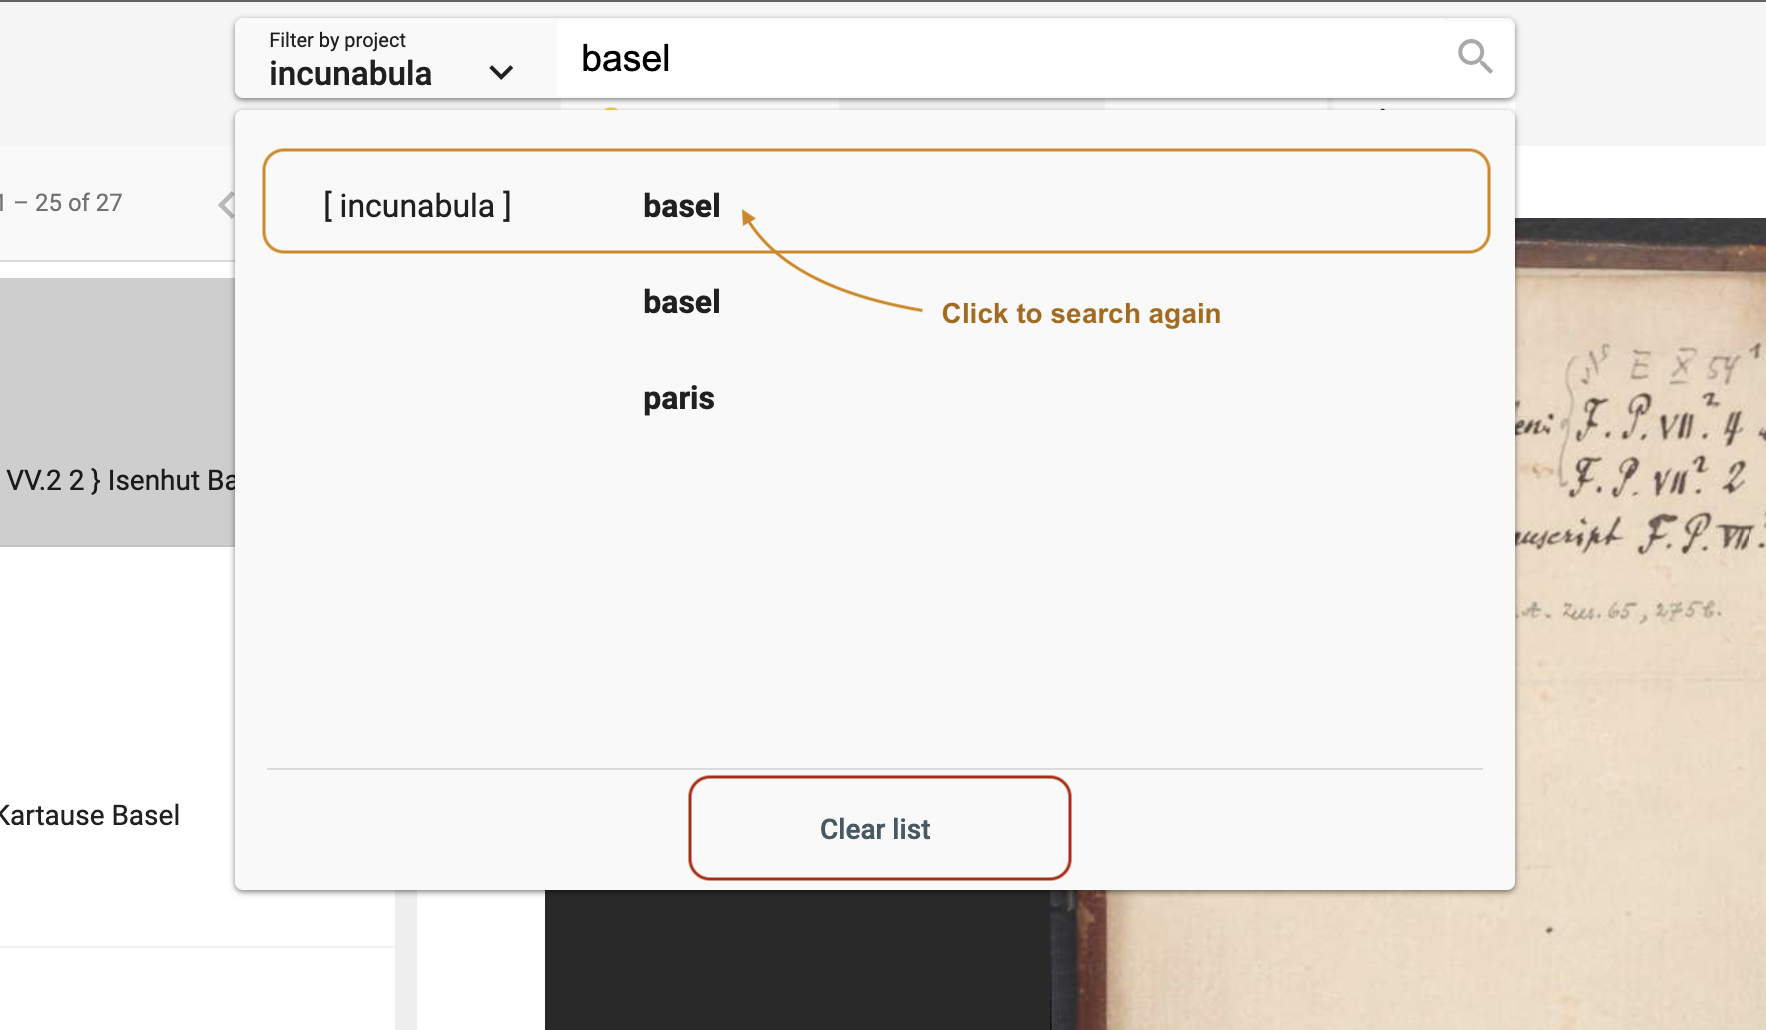Screen dimensions: 1766x1030
Task: Click the divider above Clear list
Action: click(x=877, y=769)
